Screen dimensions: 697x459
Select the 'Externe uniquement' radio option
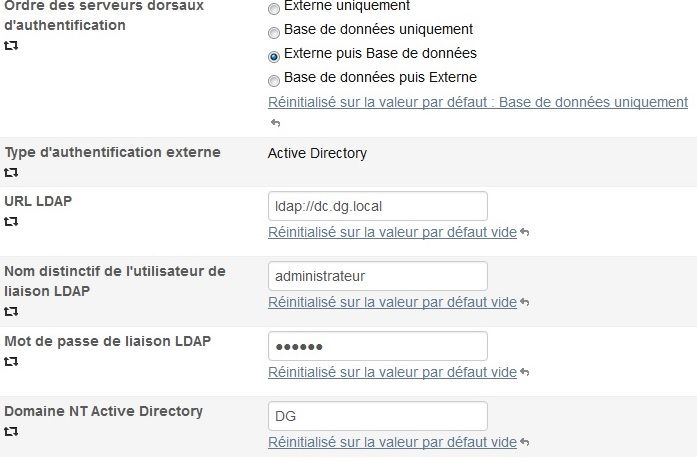click(274, 8)
